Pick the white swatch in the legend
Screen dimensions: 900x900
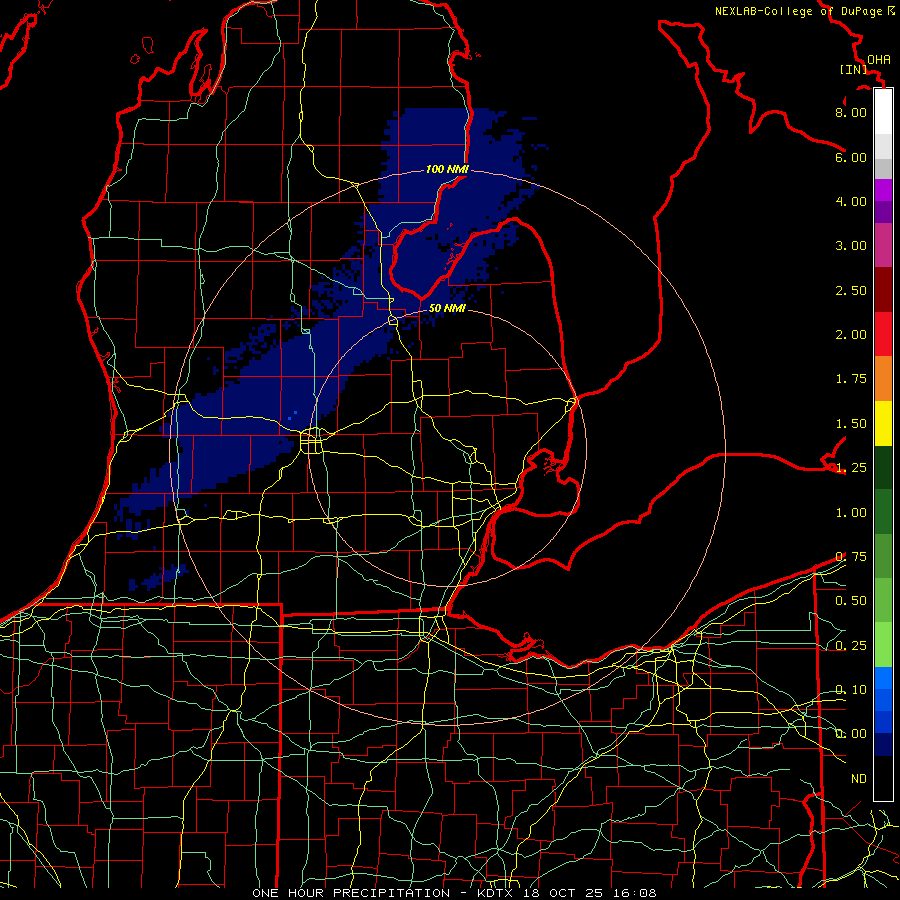click(x=883, y=111)
